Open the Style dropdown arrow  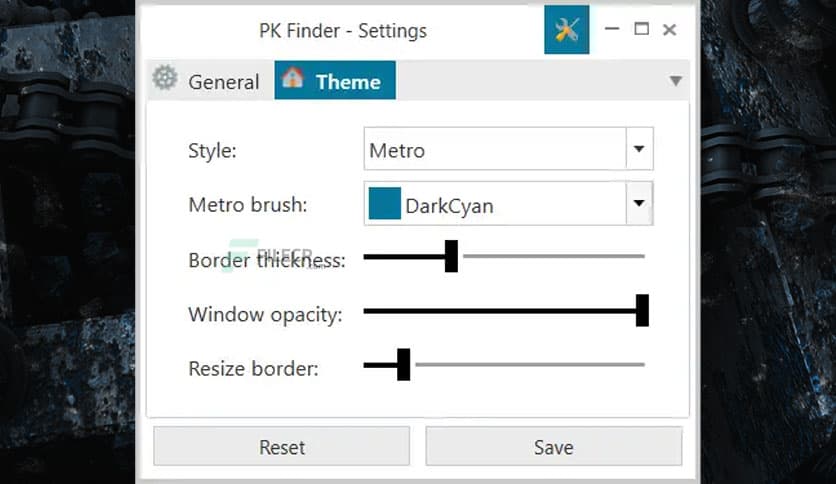[x=639, y=150]
